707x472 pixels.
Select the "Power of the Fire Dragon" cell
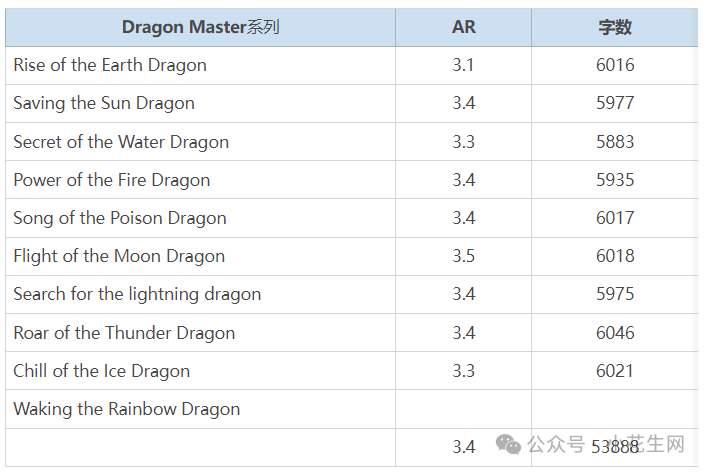(x=112, y=180)
